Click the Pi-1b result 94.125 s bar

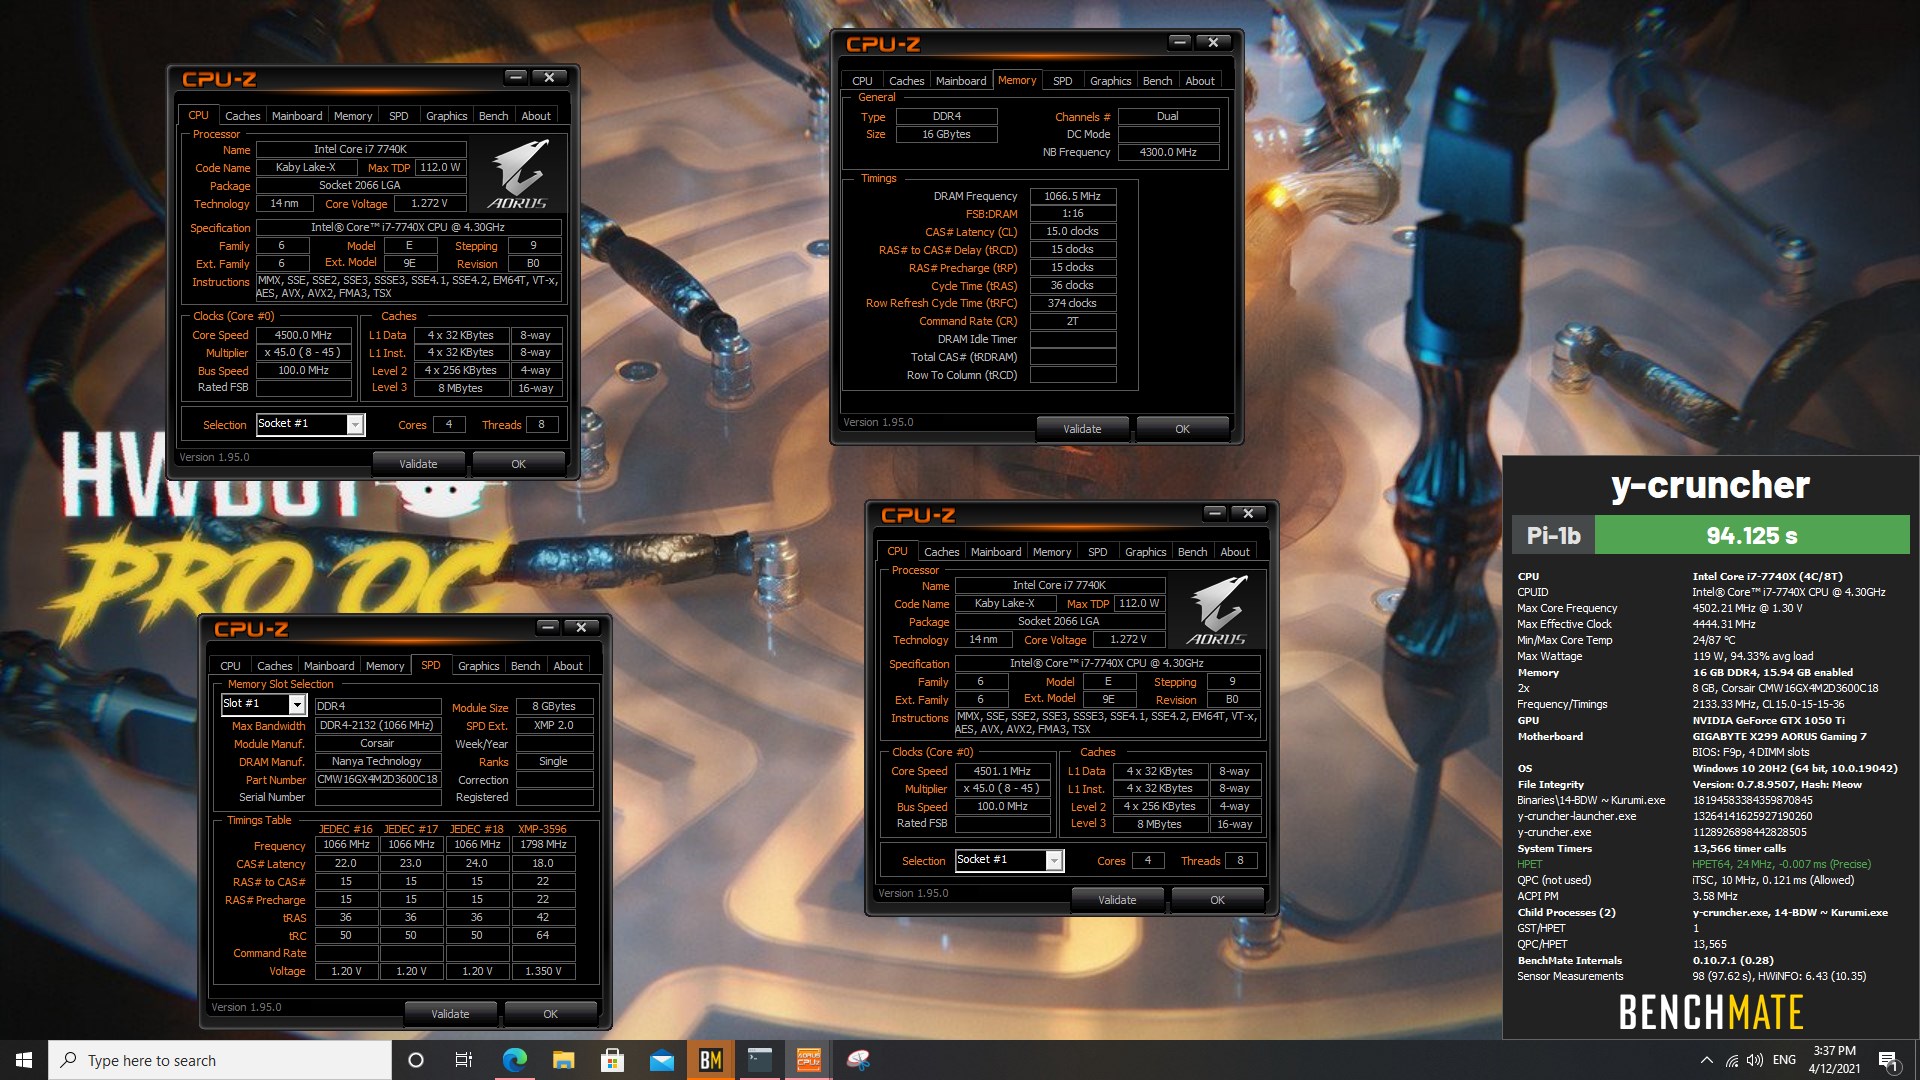pos(1751,535)
